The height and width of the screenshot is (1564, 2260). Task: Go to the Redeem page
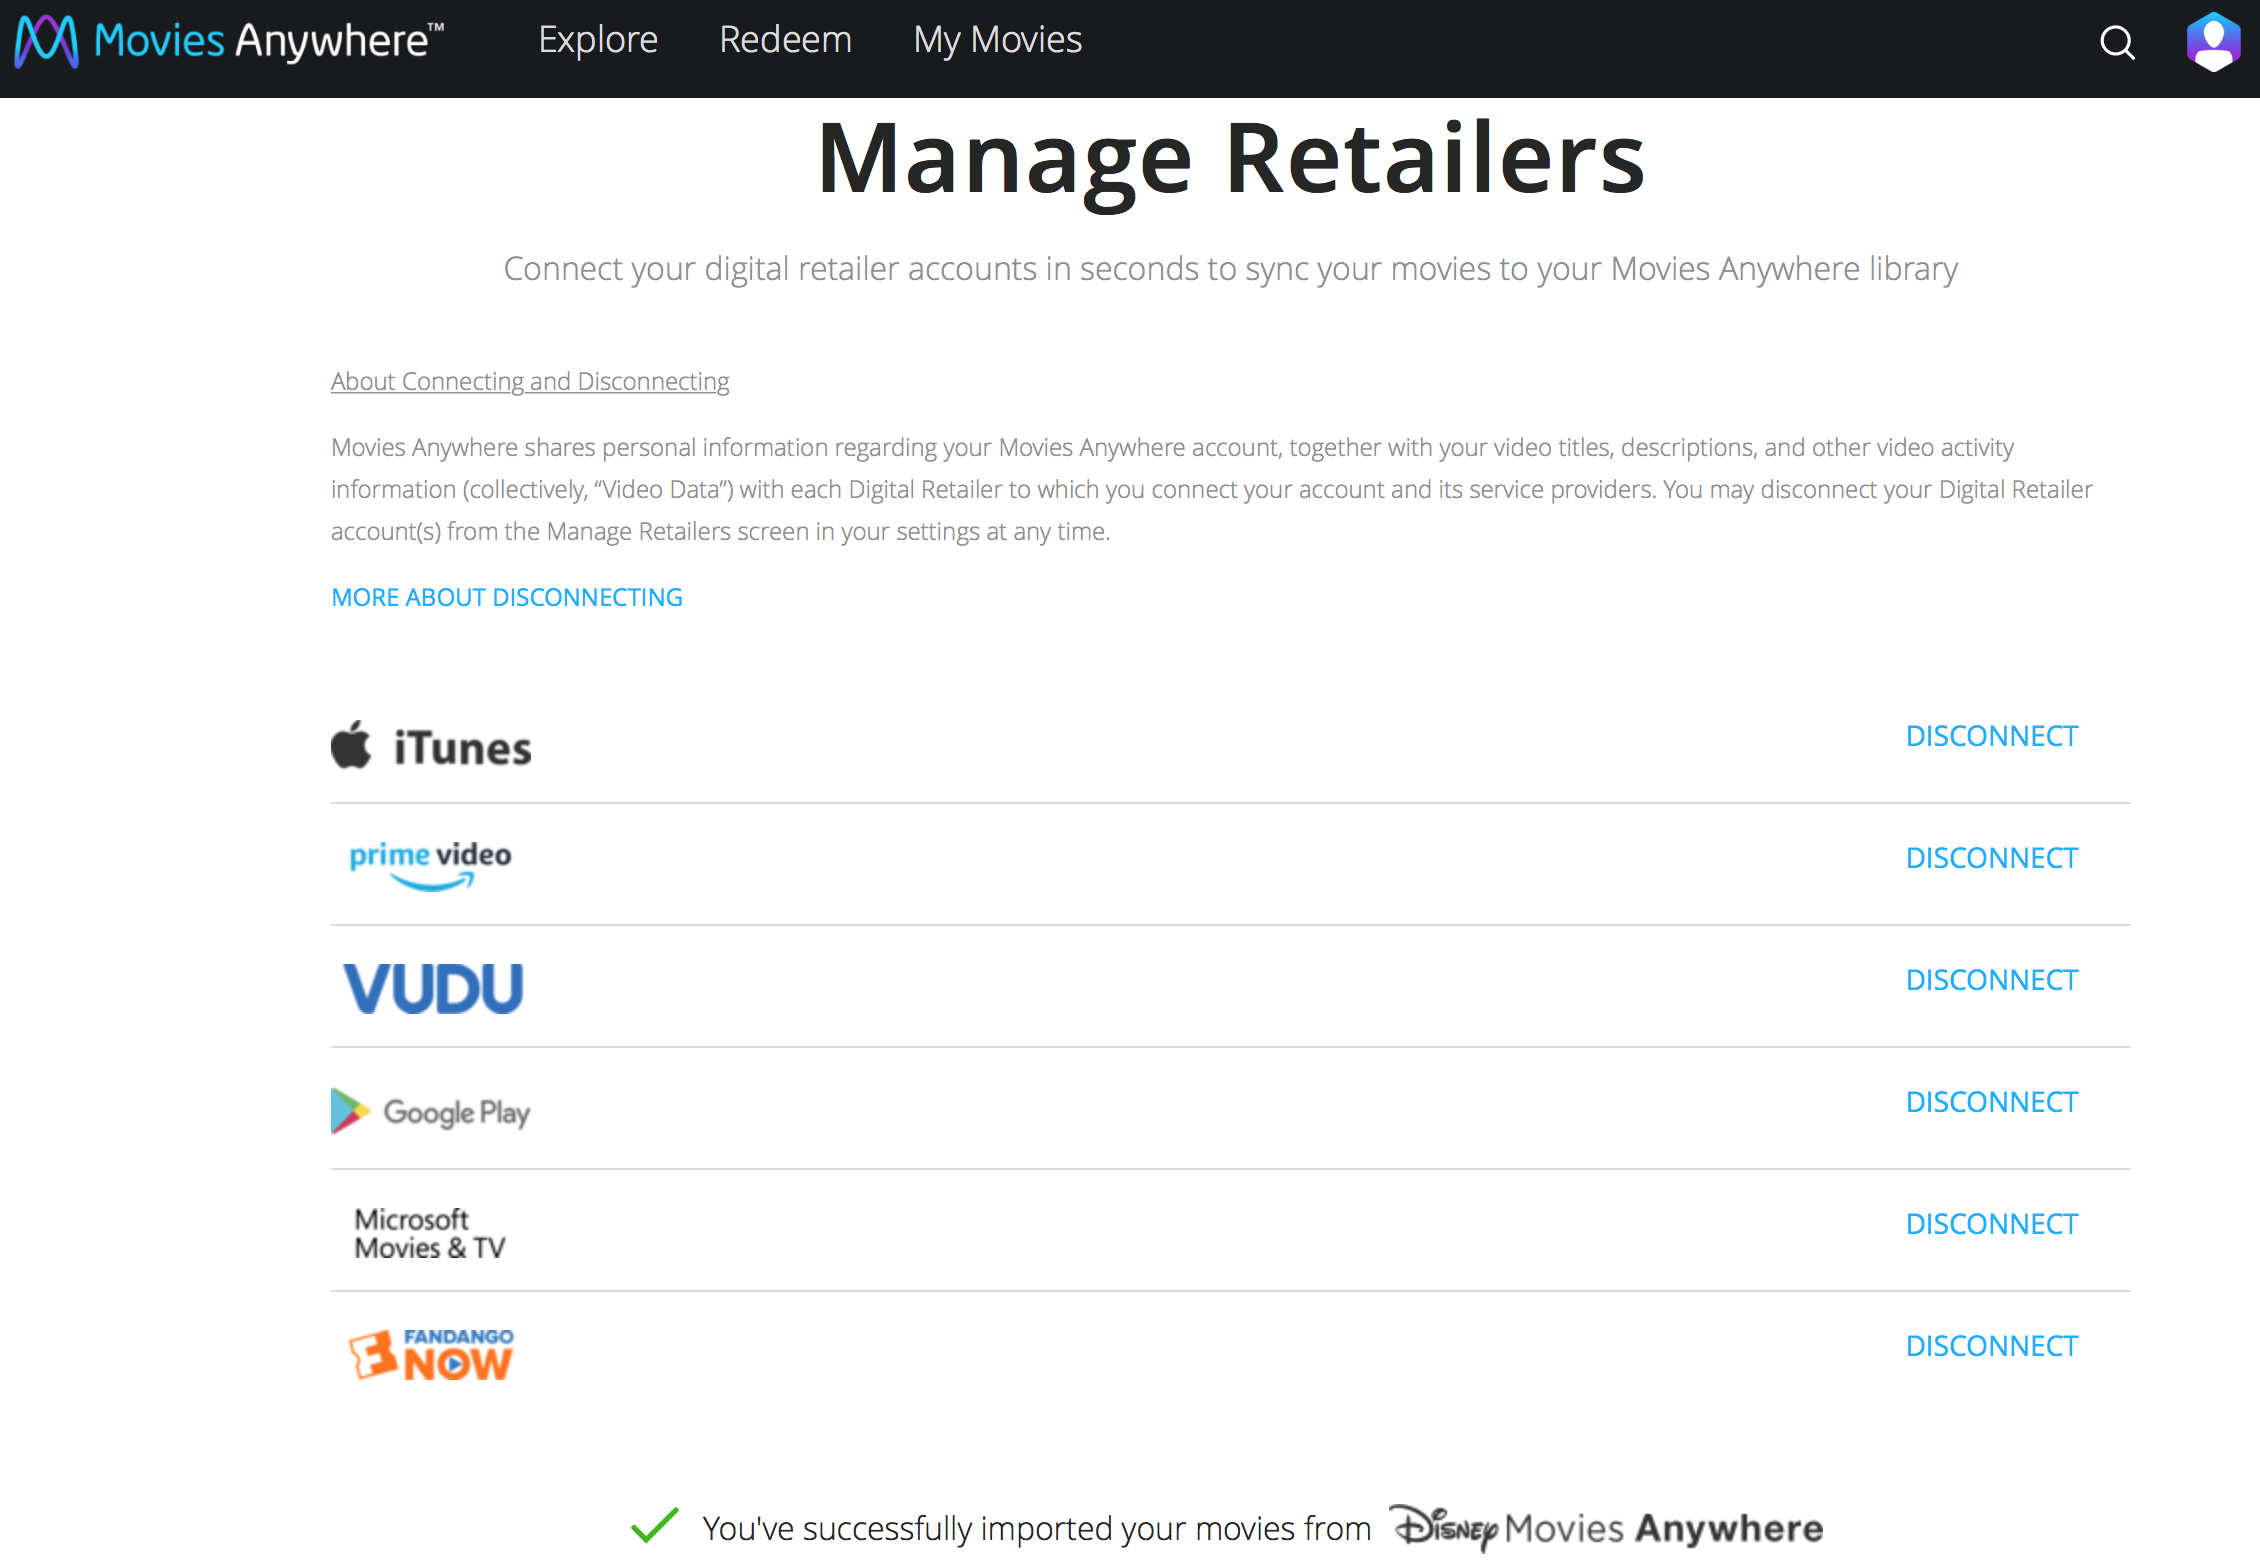coord(785,40)
